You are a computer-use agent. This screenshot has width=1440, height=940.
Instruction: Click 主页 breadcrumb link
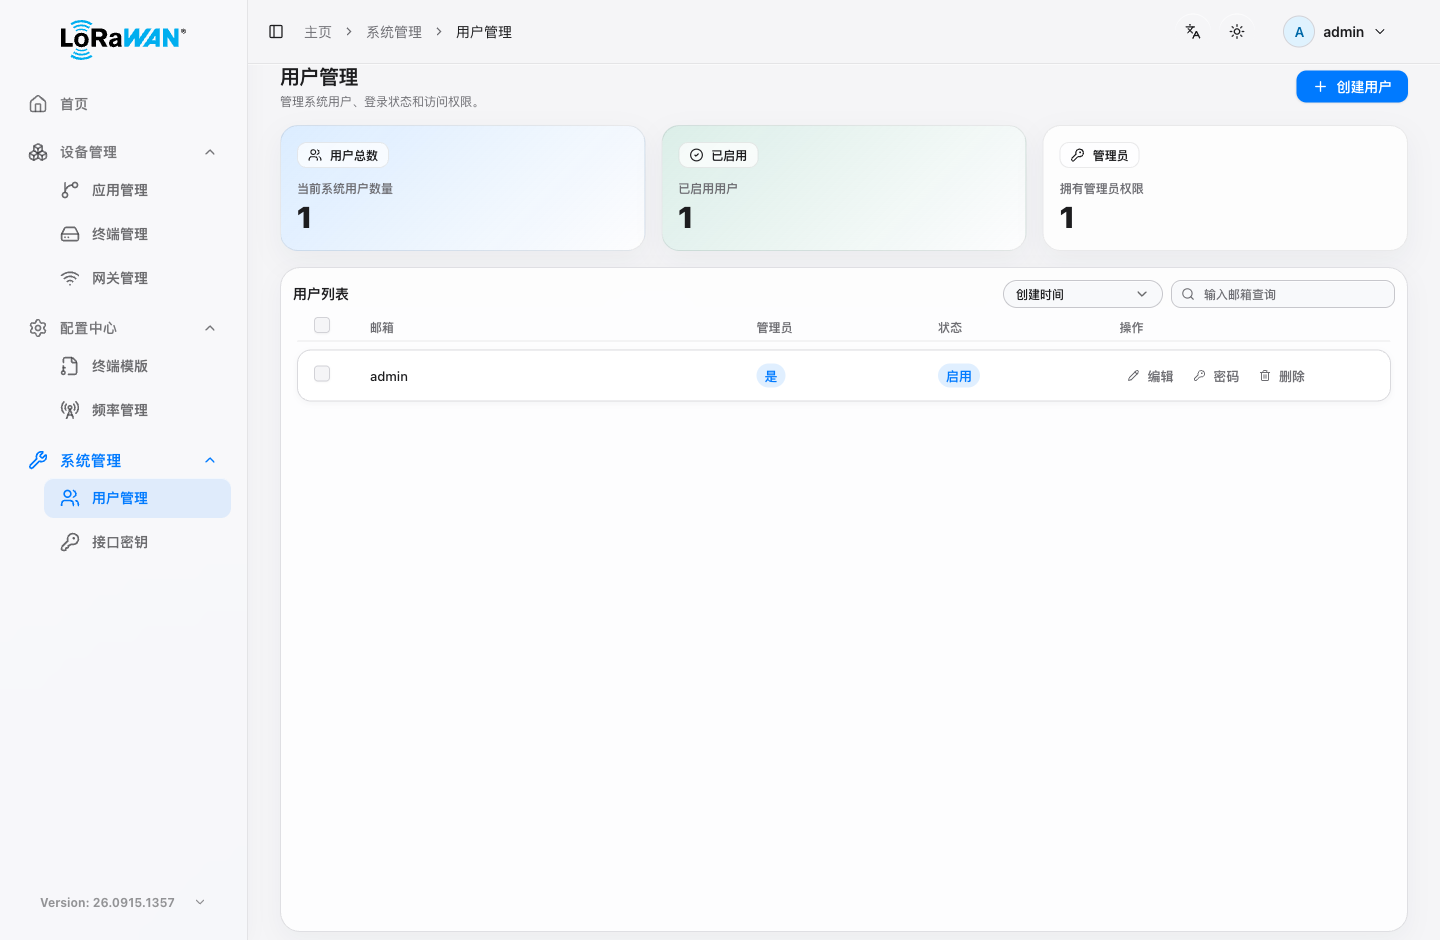[x=318, y=32]
